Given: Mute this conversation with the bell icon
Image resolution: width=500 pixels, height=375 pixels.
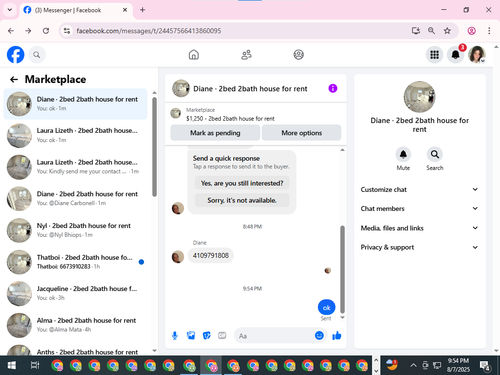Looking at the screenshot, I should point(403,154).
